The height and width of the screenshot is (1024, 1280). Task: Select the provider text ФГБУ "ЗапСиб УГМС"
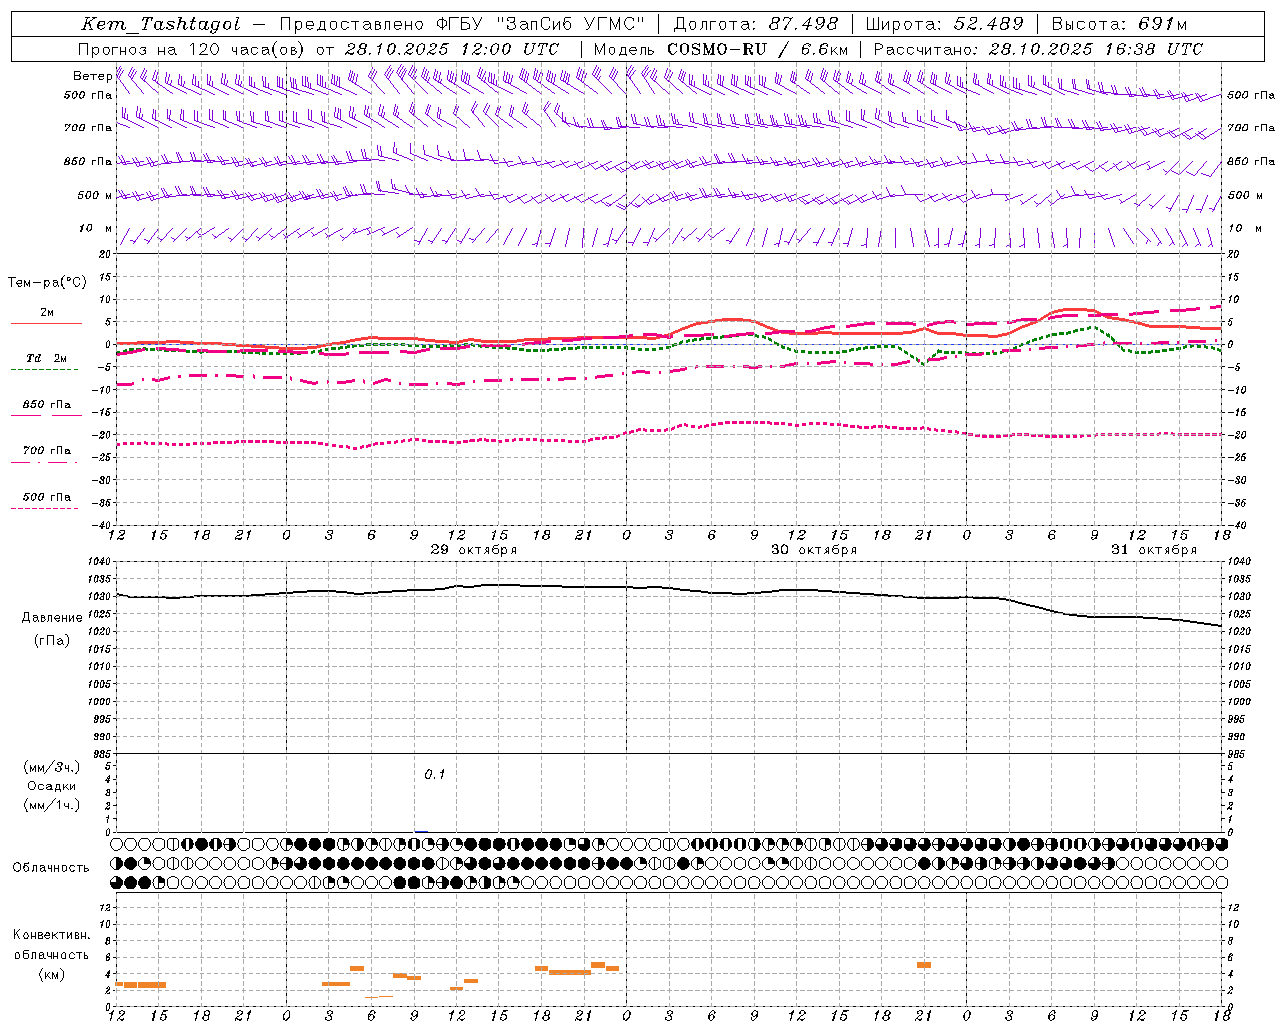point(540,25)
